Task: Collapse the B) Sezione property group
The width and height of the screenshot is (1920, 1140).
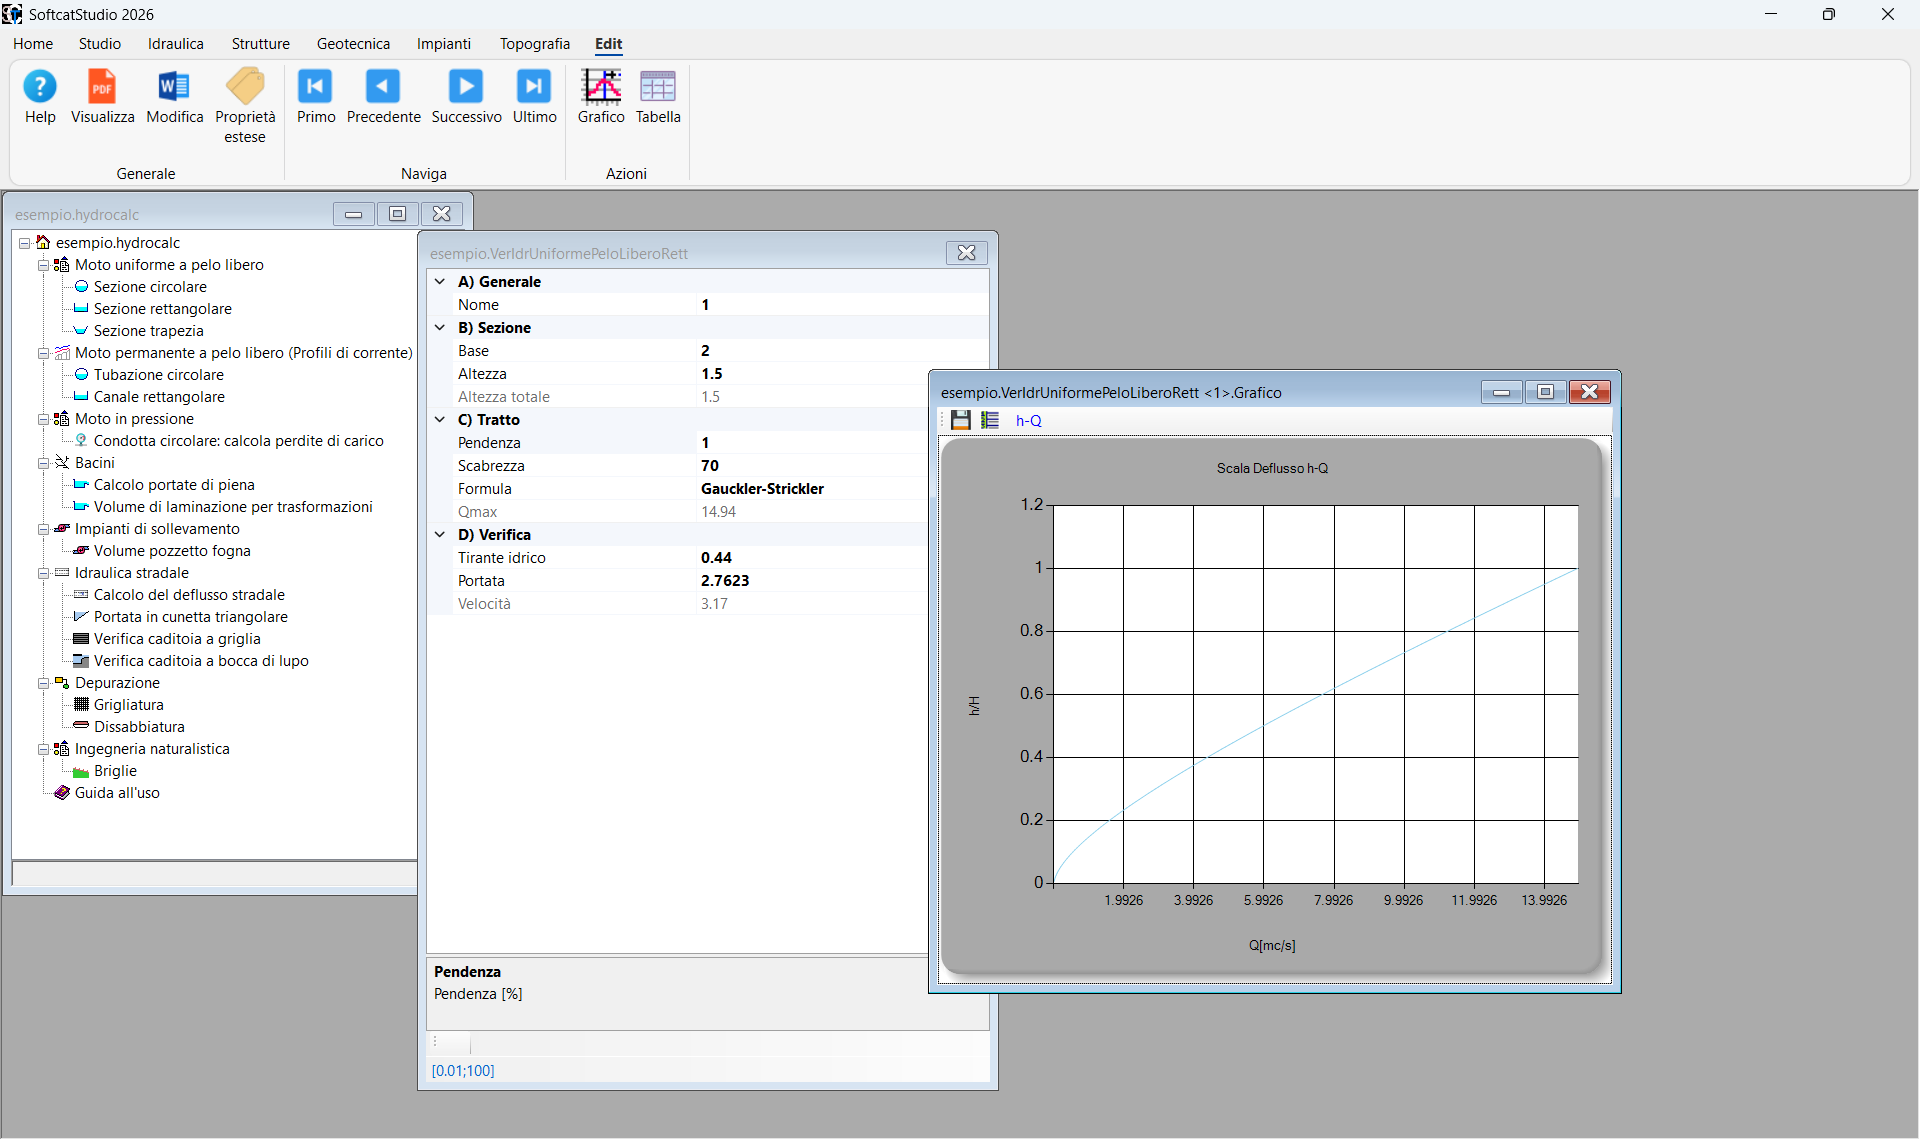Action: coord(440,328)
